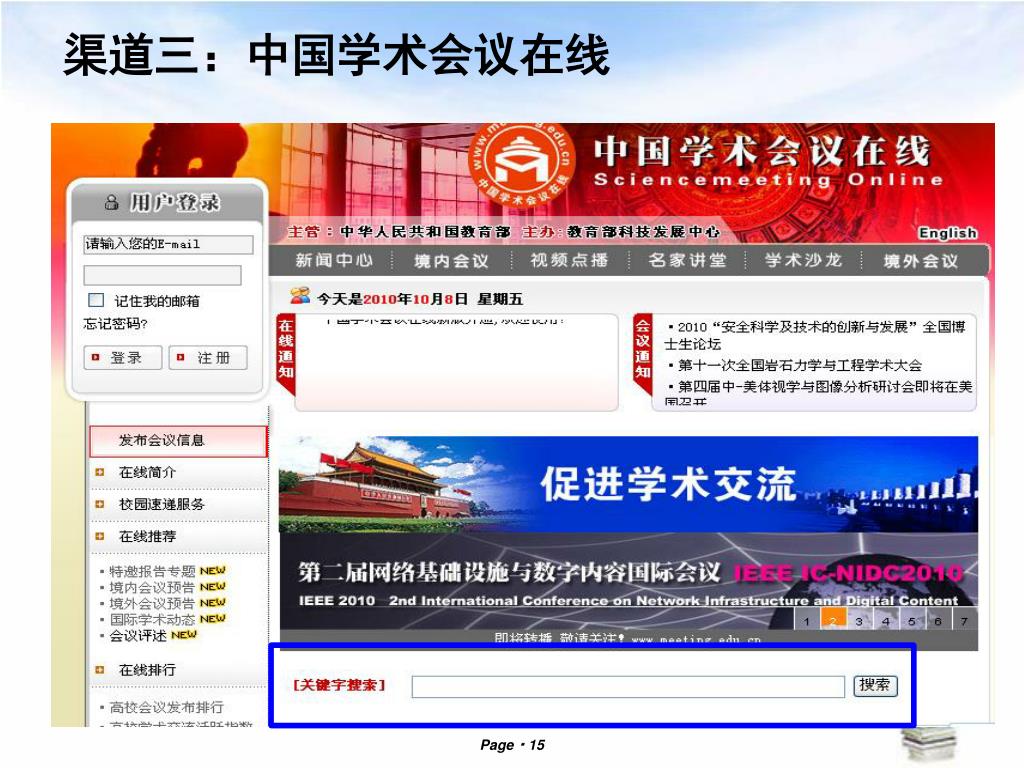Open 国际学术动态 link
1024x768 pixels.
pos(152,619)
